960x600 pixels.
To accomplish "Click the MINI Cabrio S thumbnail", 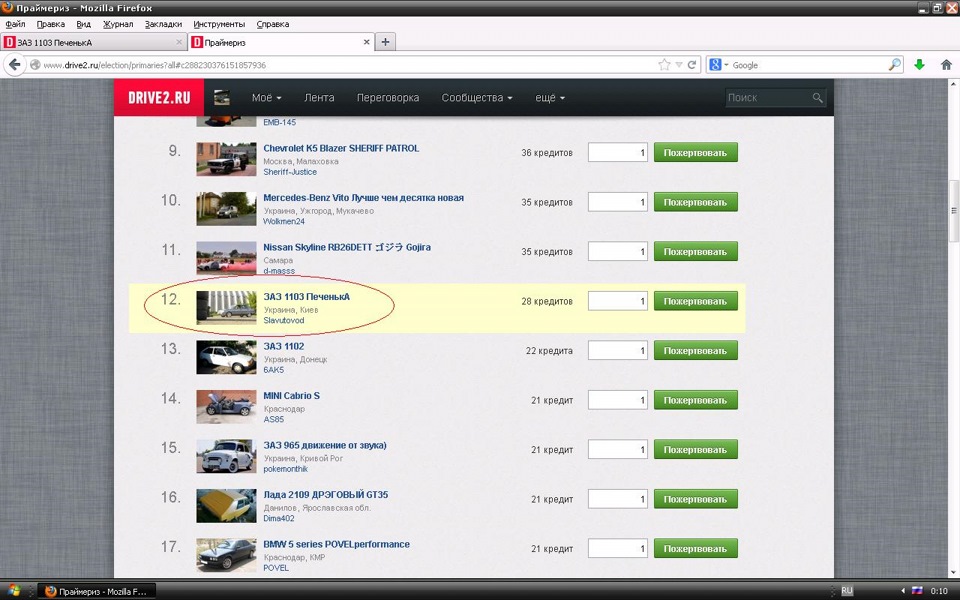I will pos(226,407).
